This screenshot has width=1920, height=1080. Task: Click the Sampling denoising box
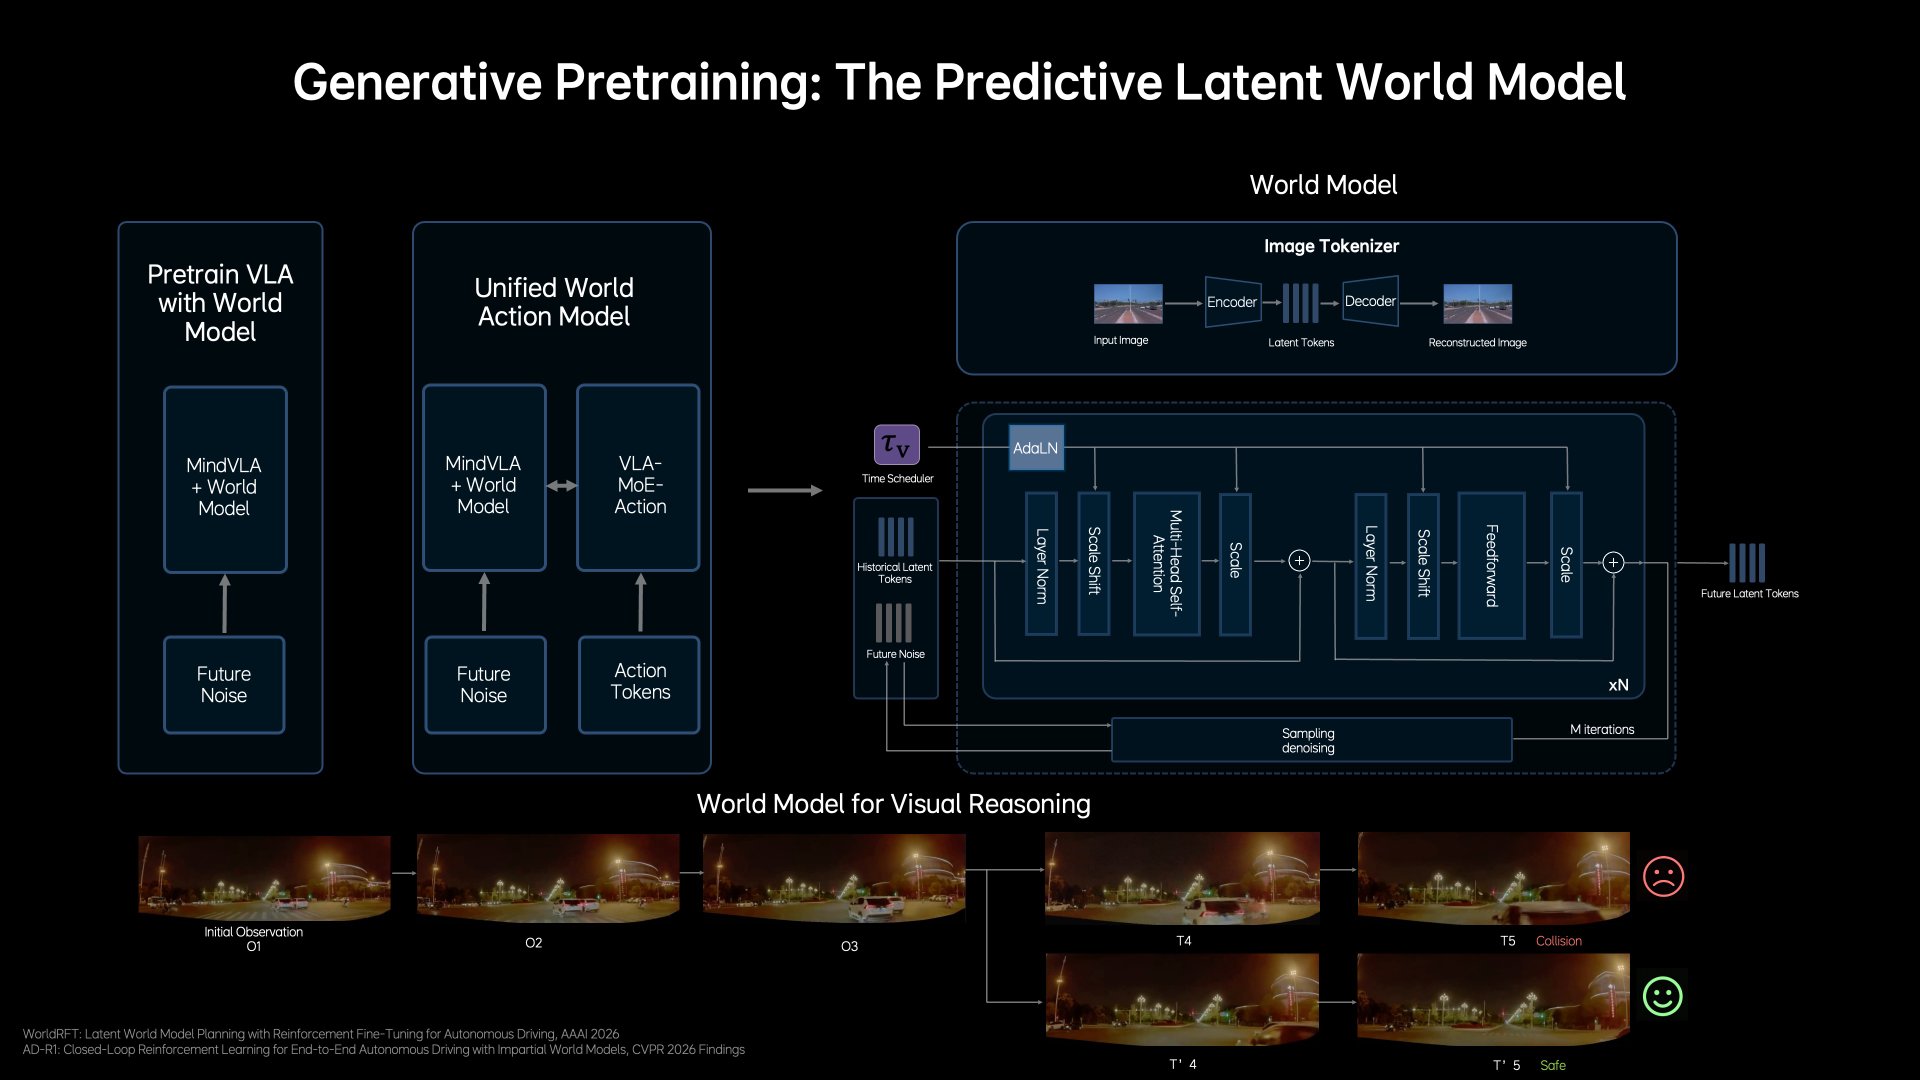coord(1311,740)
